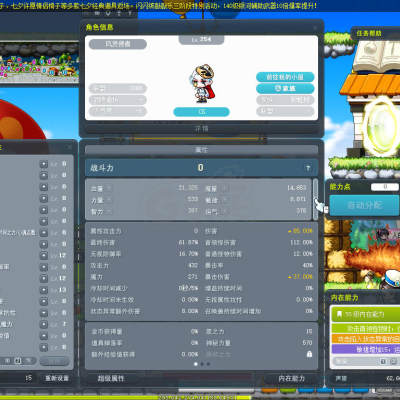This screenshot has height=400, width=400.
Task: Click the 自动分配 button
Action: point(364,205)
